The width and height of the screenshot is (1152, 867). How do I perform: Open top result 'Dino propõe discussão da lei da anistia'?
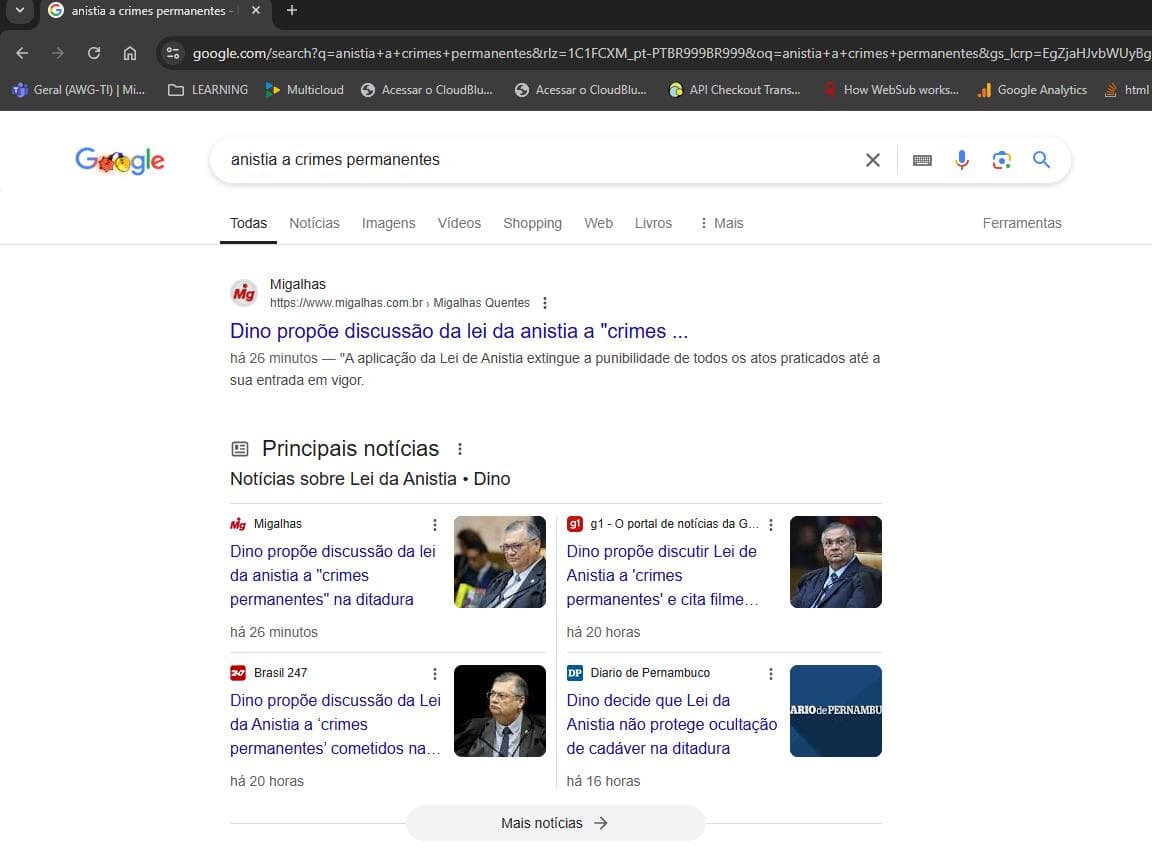[x=459, y=331]
